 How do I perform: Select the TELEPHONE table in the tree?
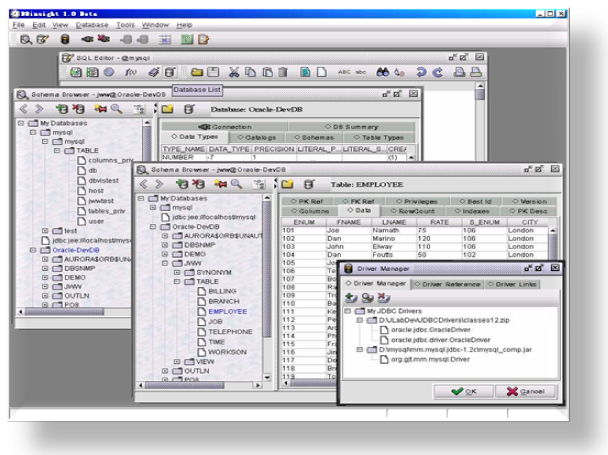(230, 332)
